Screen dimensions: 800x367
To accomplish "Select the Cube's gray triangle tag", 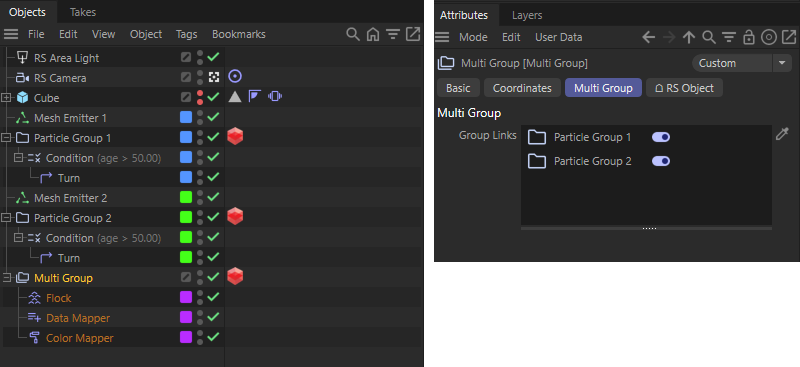I will pos(235,96).
